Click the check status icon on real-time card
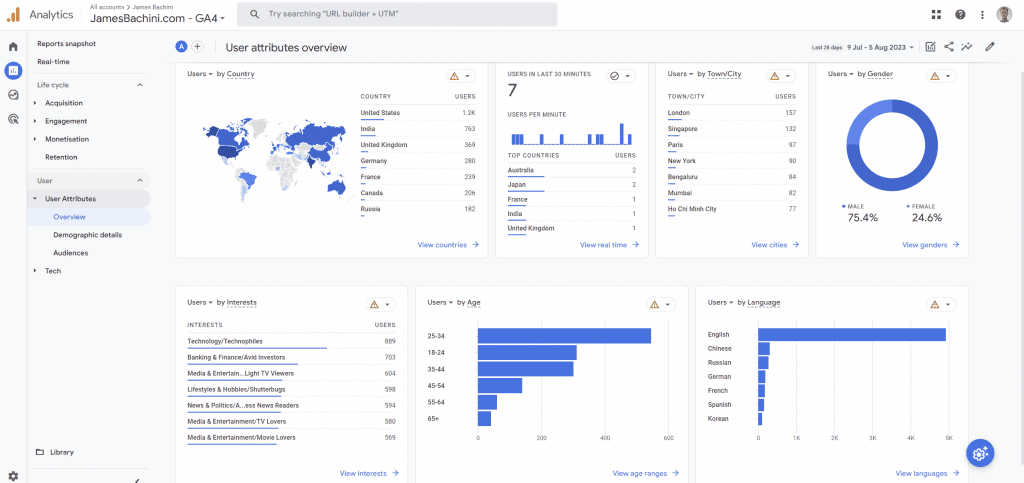 (615, 76)
